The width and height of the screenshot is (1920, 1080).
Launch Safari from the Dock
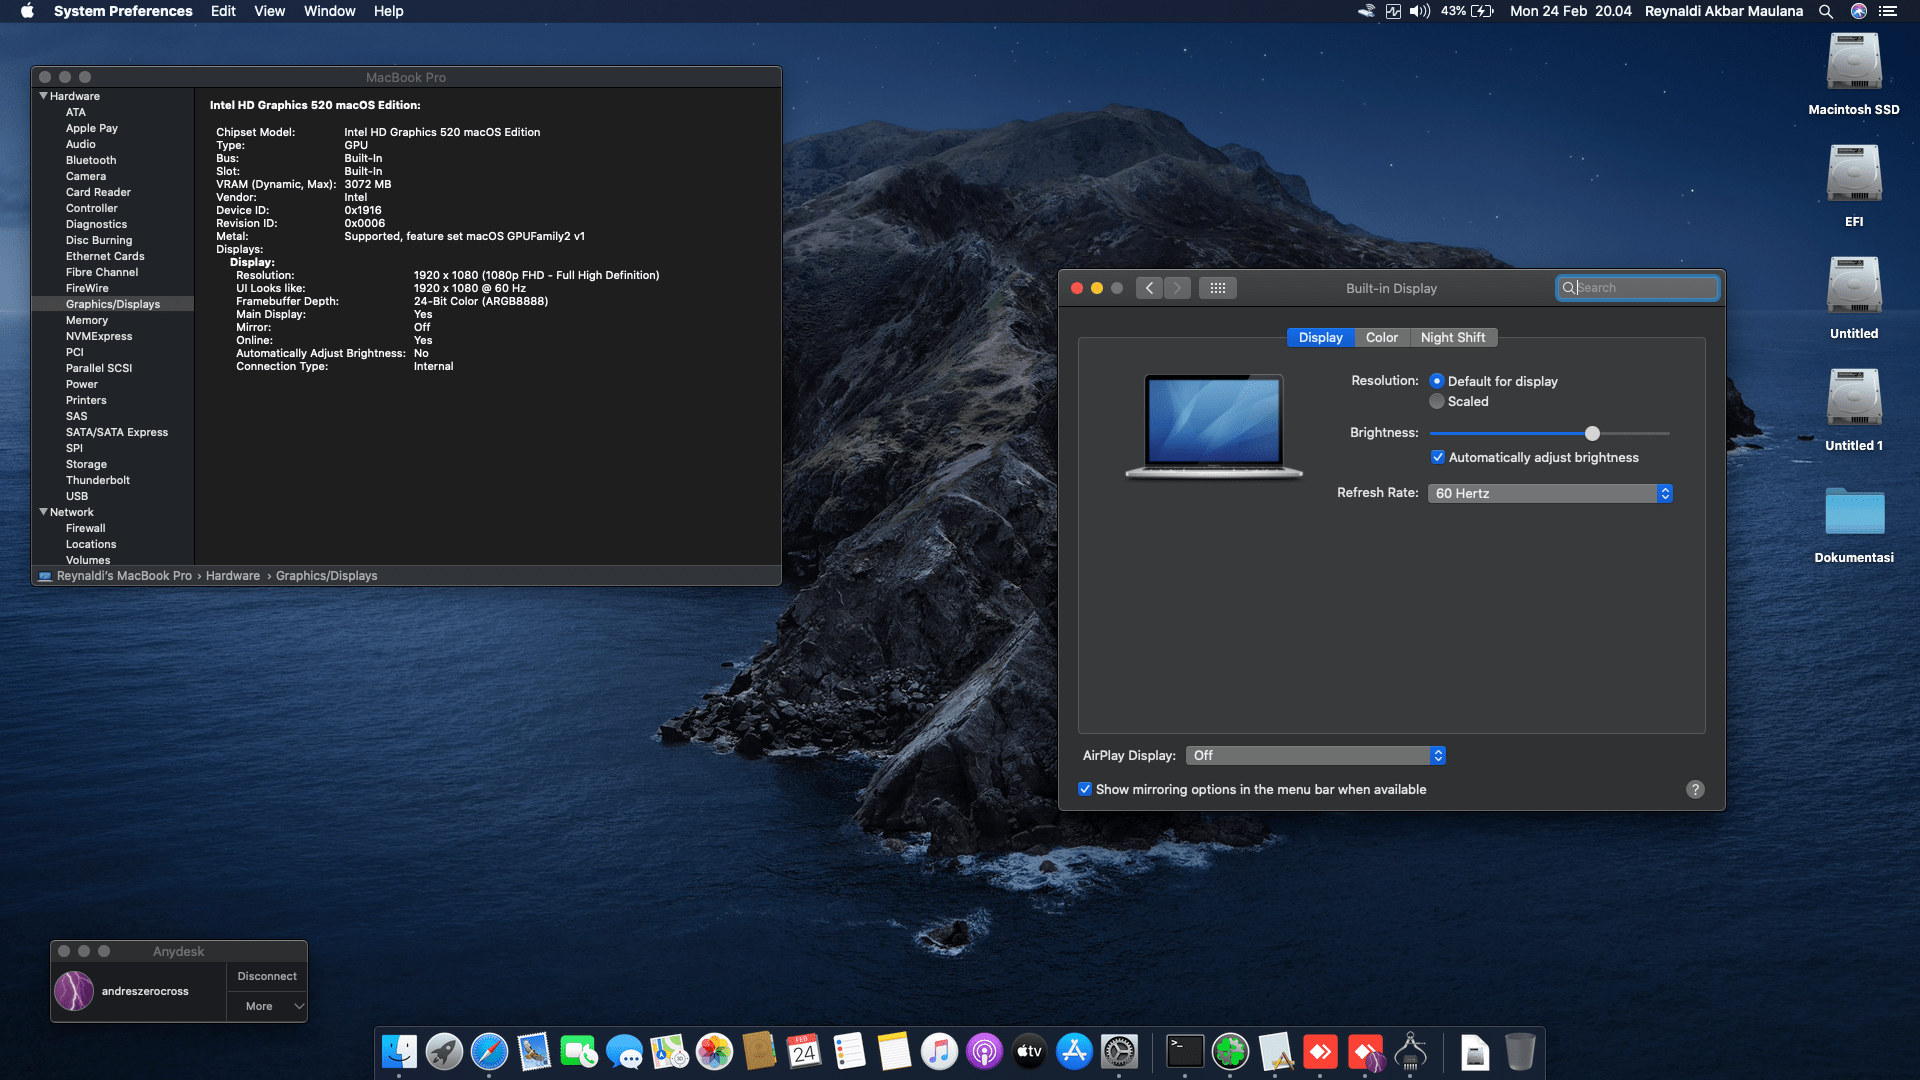489,1052
